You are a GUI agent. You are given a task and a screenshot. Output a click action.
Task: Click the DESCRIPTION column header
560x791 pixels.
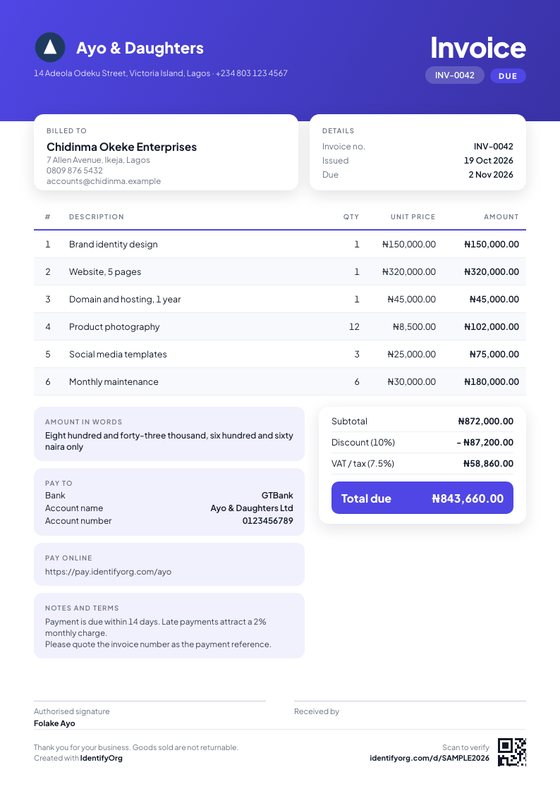96,216
